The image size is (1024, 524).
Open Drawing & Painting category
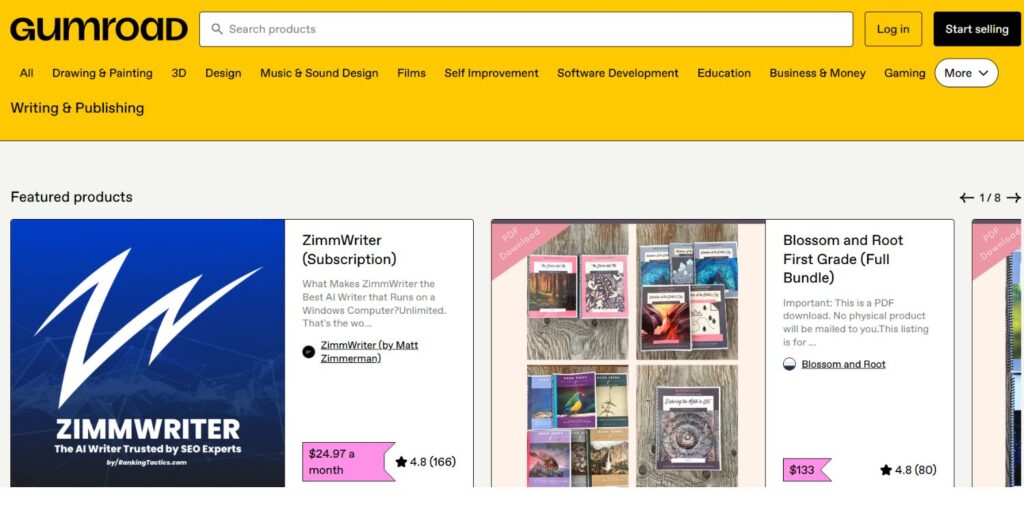(103, 73)
